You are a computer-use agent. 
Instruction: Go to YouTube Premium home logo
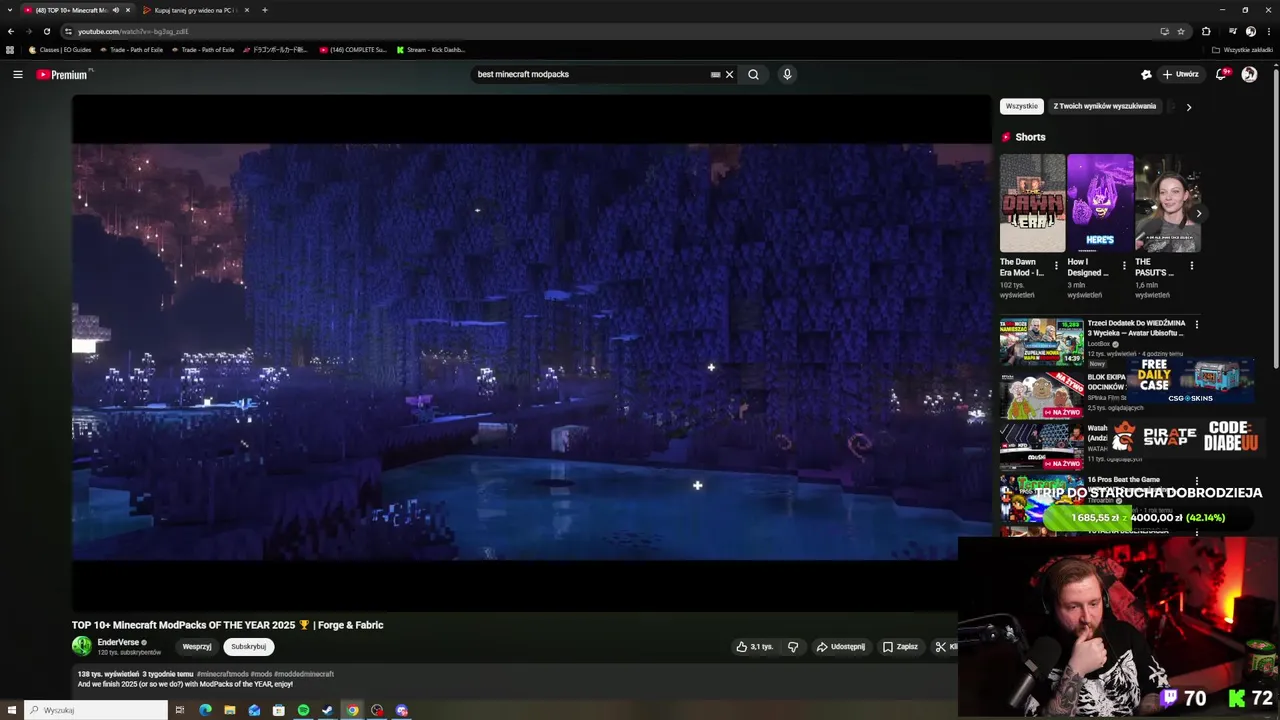coord(64,74)
